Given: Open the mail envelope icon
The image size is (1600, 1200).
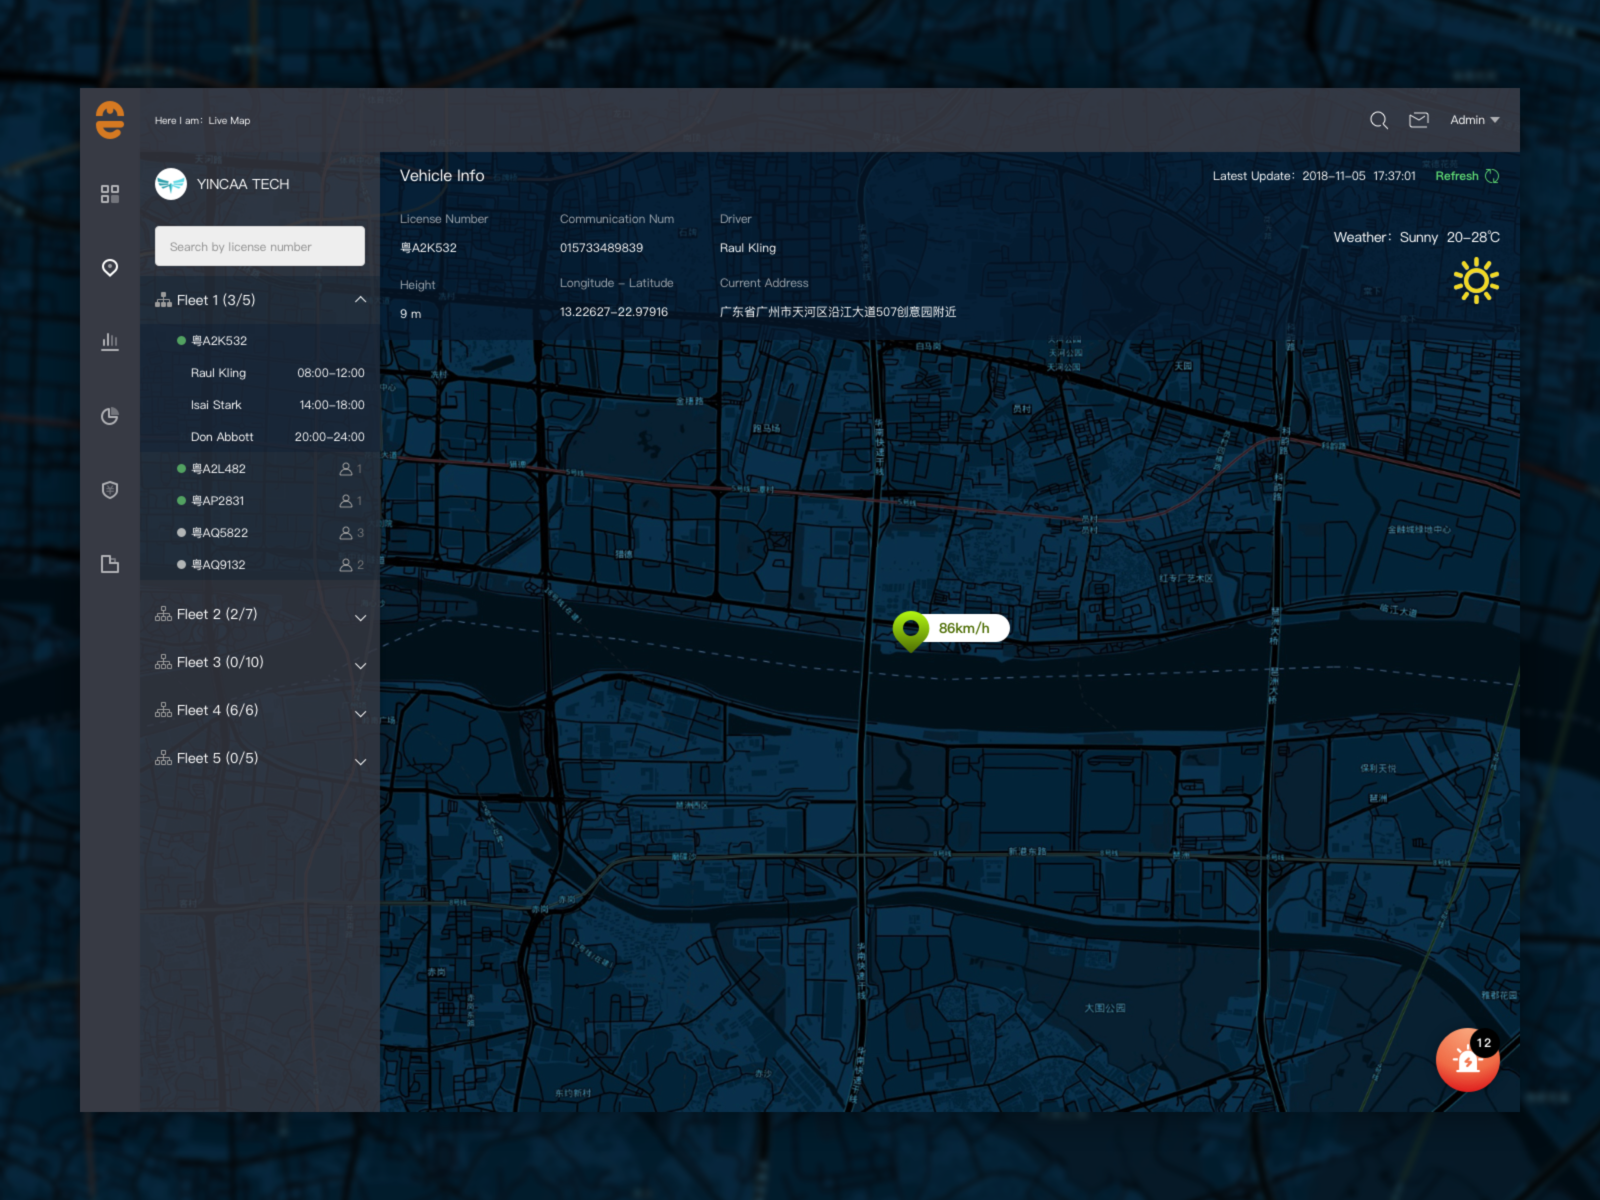Looking at the screenshot, I should (x=1418, y=120).
